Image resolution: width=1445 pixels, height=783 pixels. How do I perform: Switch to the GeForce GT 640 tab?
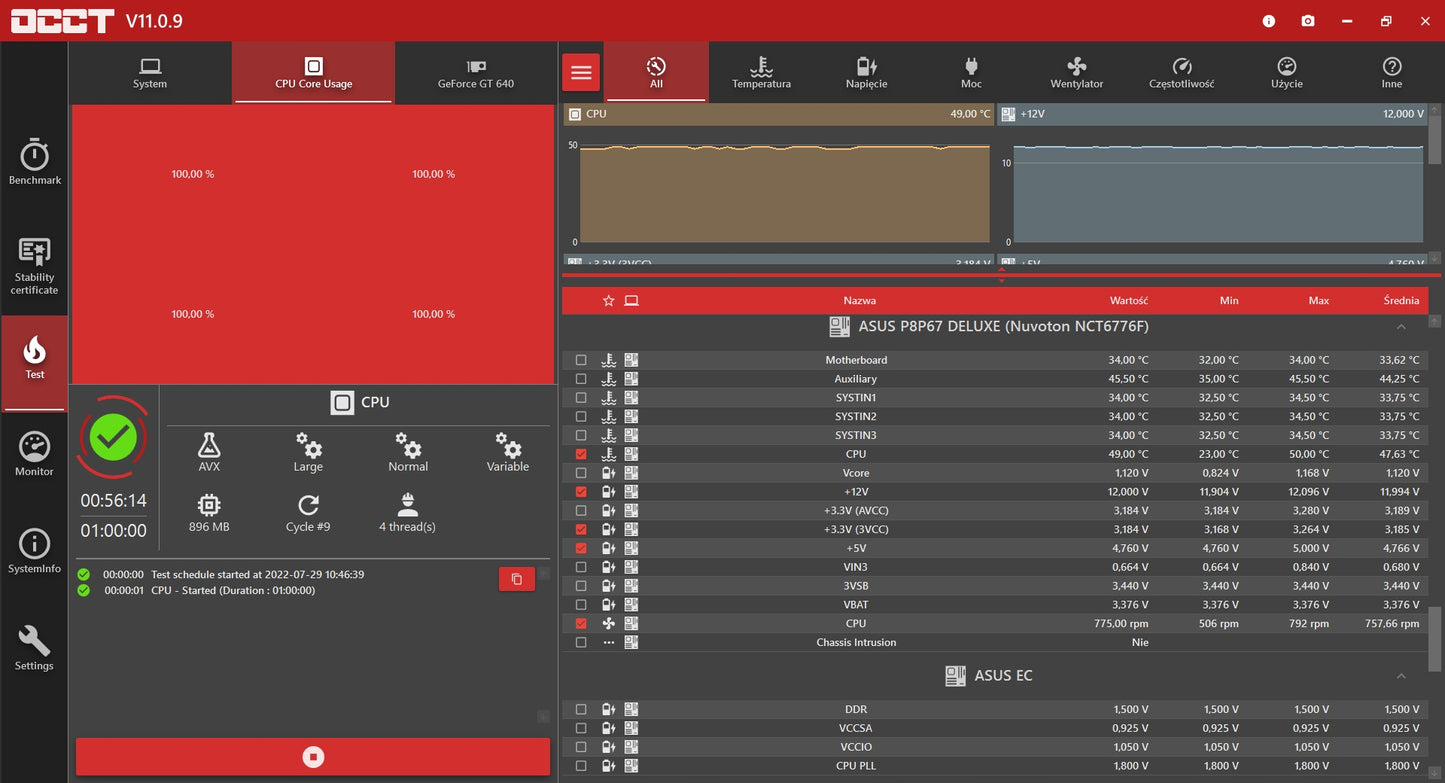pos(476,72)
